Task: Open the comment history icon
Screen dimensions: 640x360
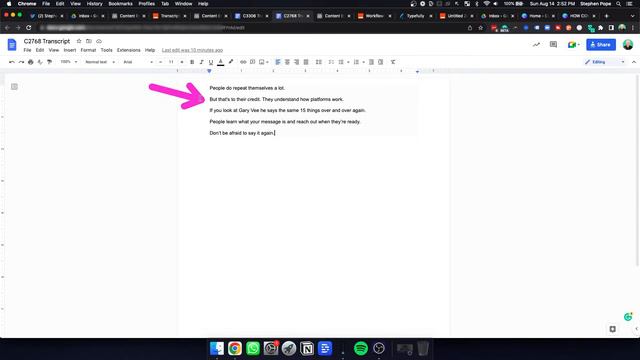Action: tap(553, 44)
